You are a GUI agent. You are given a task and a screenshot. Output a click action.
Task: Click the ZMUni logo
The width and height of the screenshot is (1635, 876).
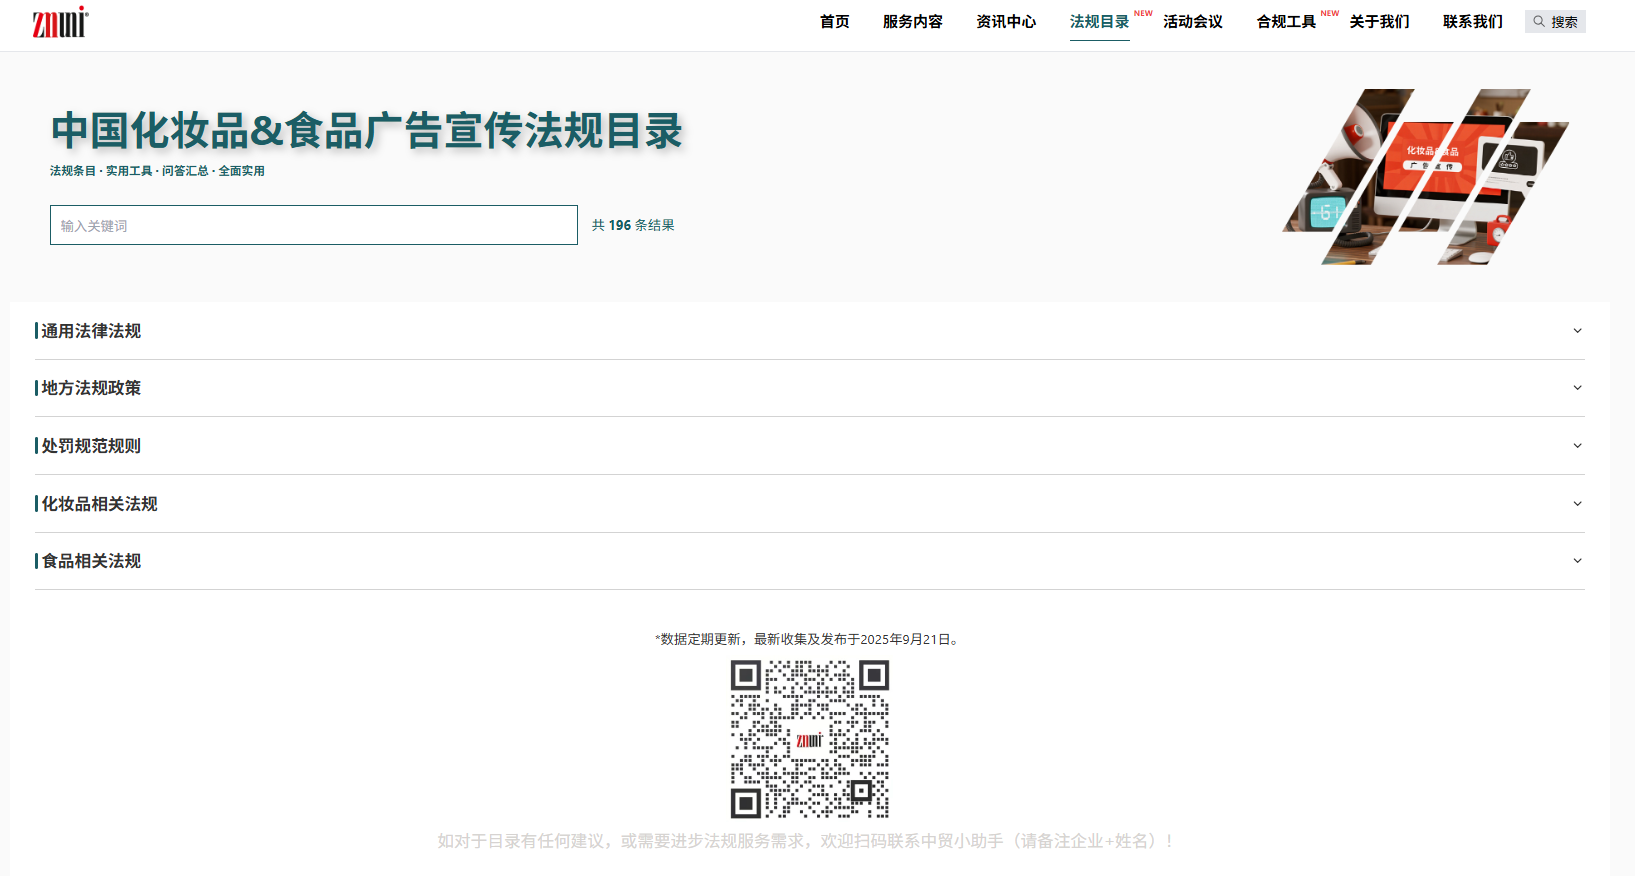coord(60,22)
